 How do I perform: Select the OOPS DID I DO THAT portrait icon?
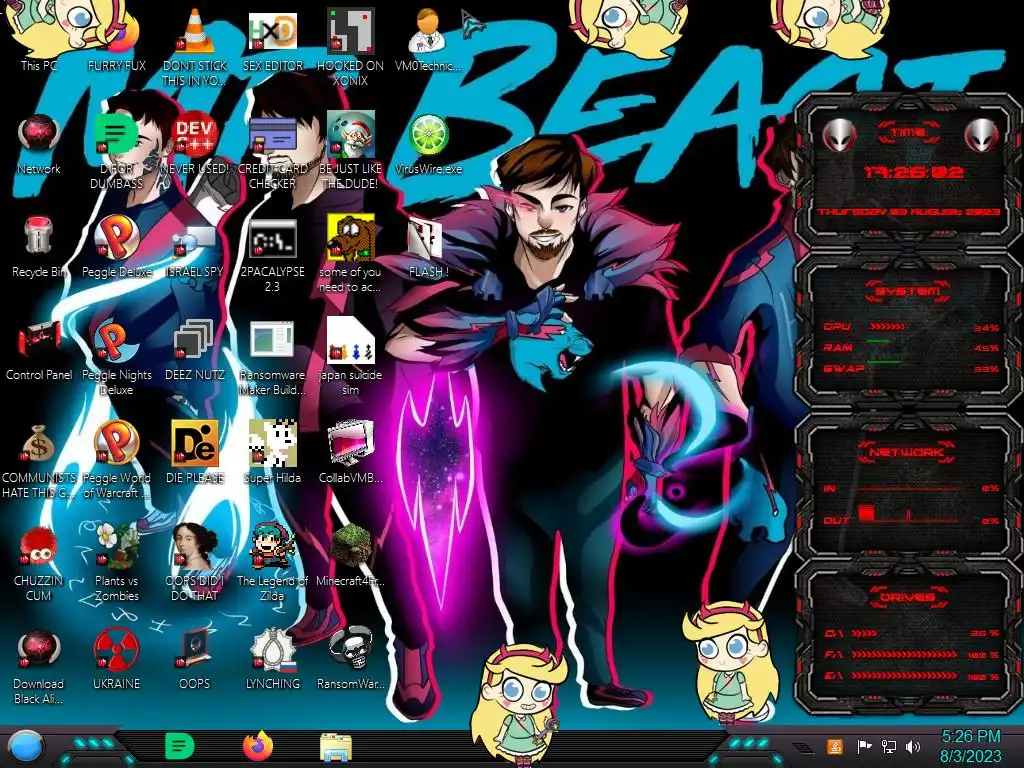coord(195,563)
